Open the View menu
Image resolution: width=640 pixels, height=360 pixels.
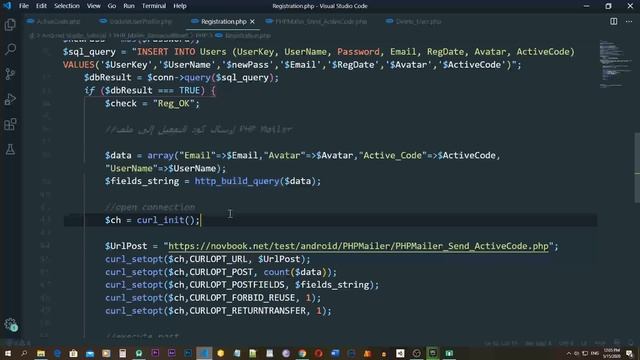[x=93, y=6]
